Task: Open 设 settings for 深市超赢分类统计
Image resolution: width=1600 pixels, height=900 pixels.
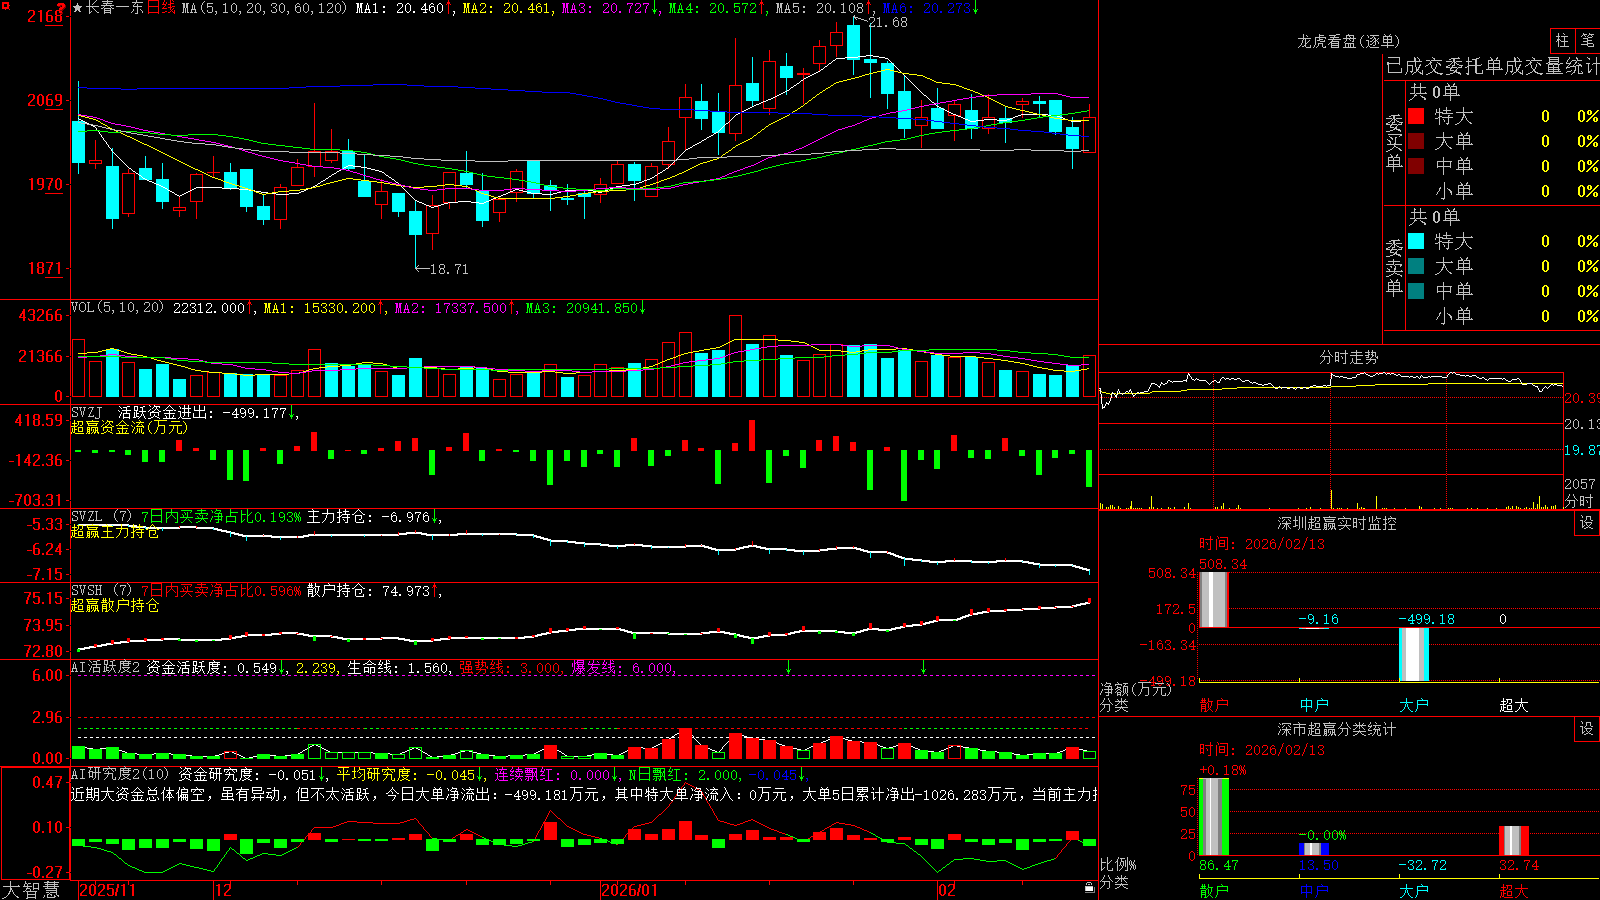Action: tap(1587, 729)
